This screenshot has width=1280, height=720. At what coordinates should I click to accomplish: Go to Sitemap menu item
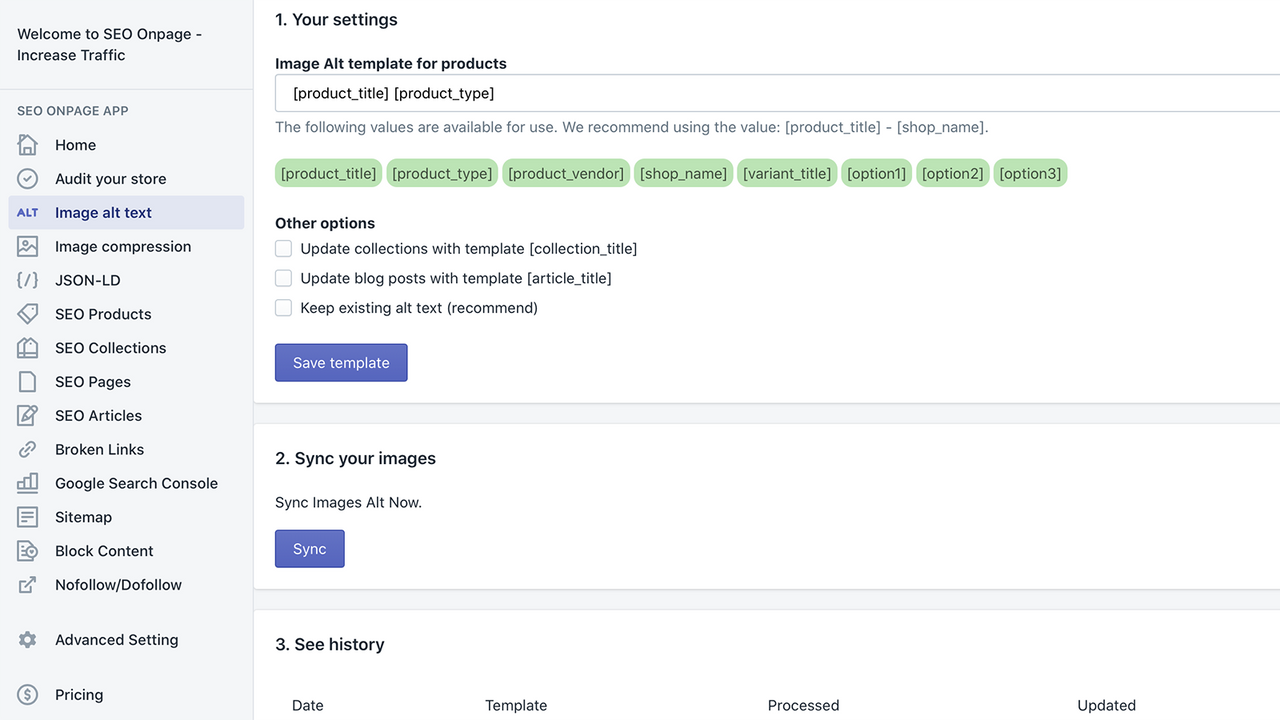tap(83, 517)
